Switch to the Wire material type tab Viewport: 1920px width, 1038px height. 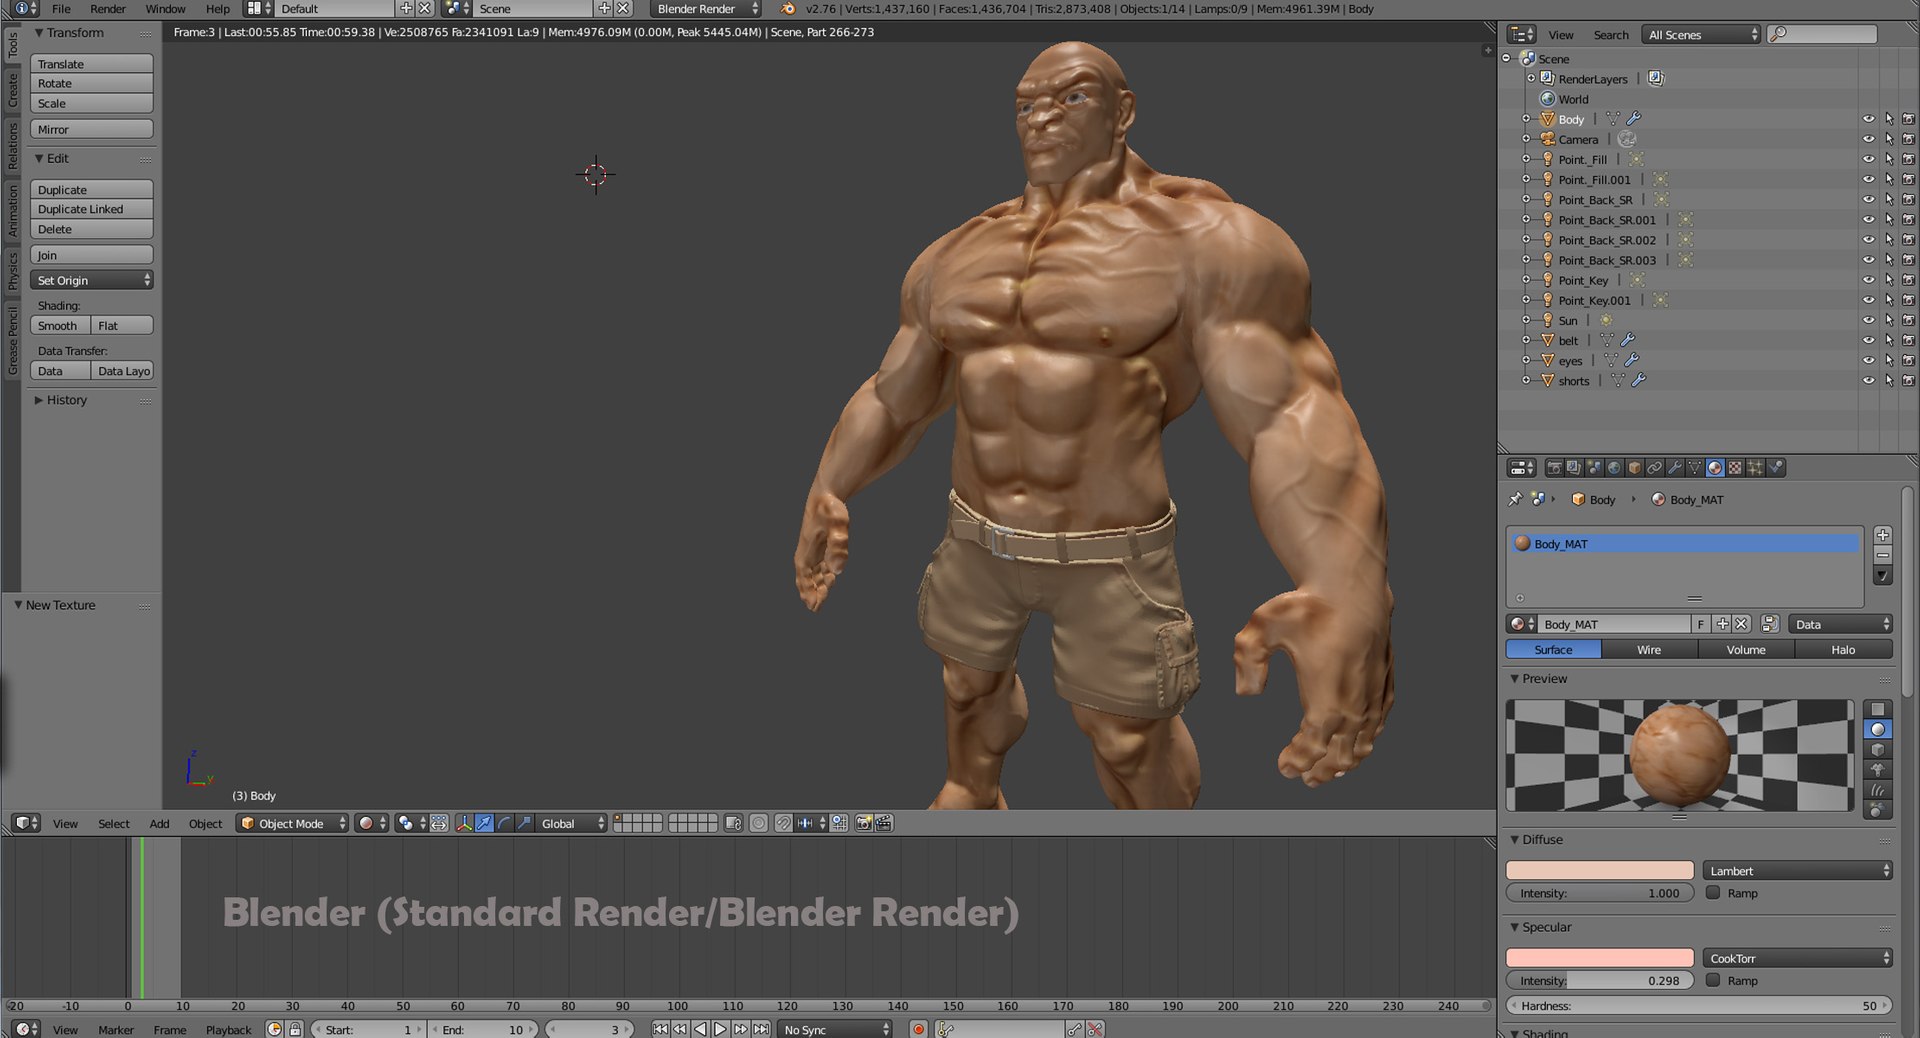tap(1649, 650)
